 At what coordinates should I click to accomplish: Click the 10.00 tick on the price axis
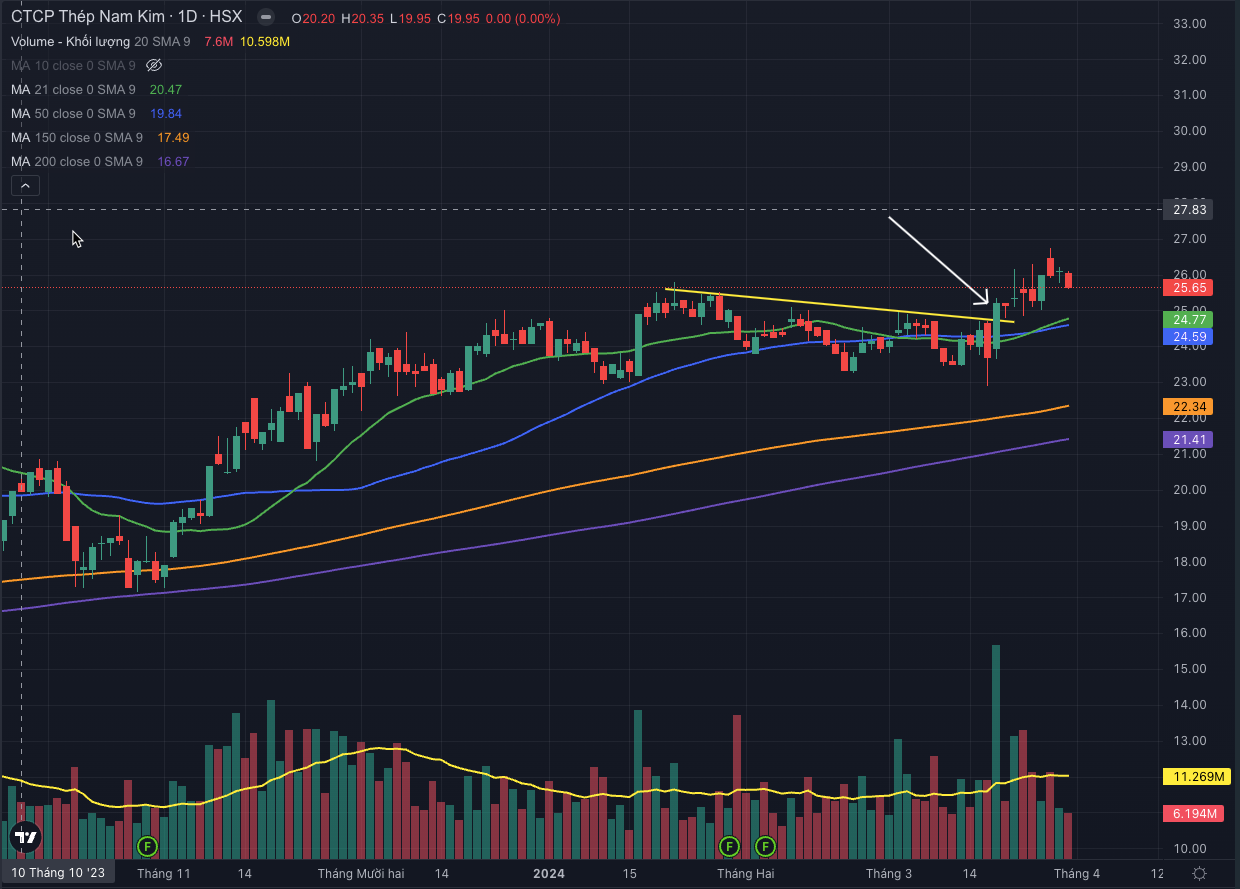pyautogui.click(x=1189, y=848)
